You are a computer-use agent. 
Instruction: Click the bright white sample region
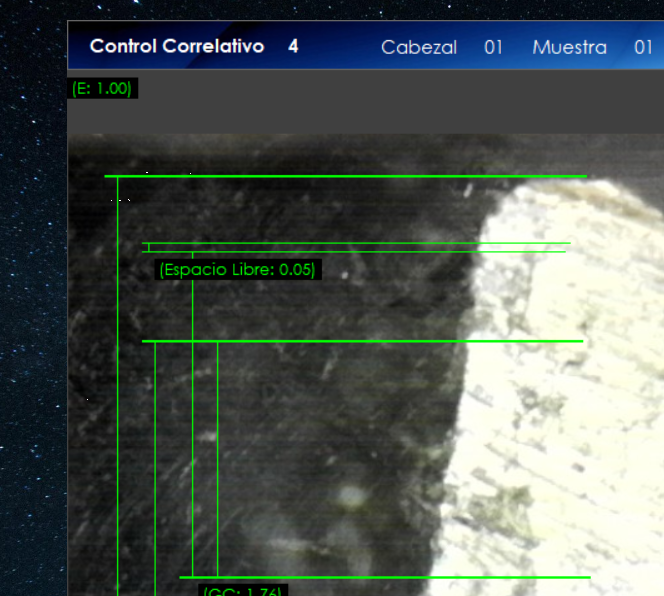click(570, 400)
